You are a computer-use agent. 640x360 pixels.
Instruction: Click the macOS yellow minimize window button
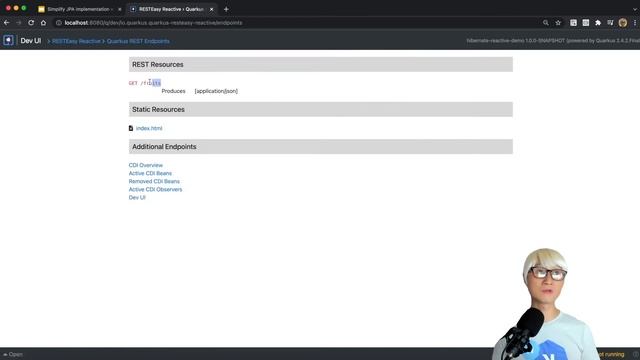pyautogui.click(x=16, y=8)
